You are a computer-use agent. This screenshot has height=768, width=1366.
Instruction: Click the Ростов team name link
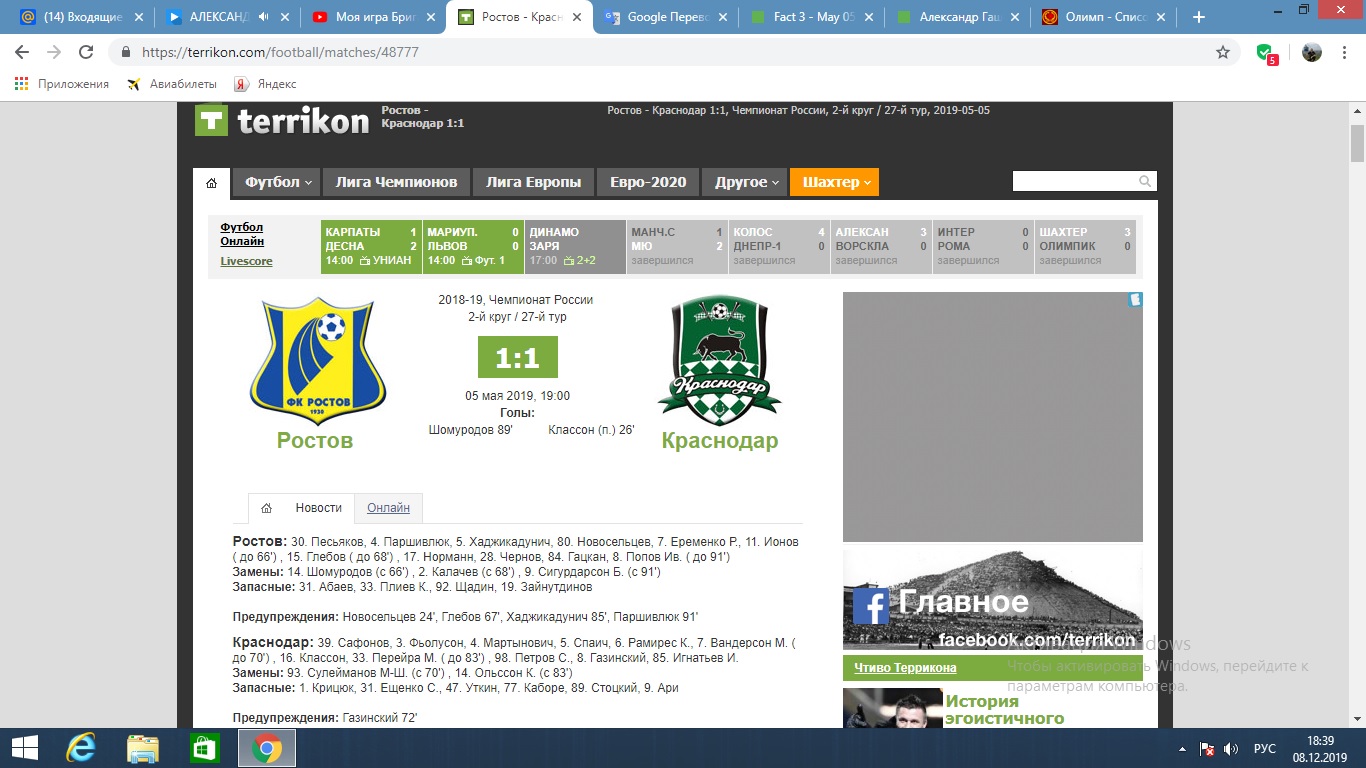(x=315, y=440)
